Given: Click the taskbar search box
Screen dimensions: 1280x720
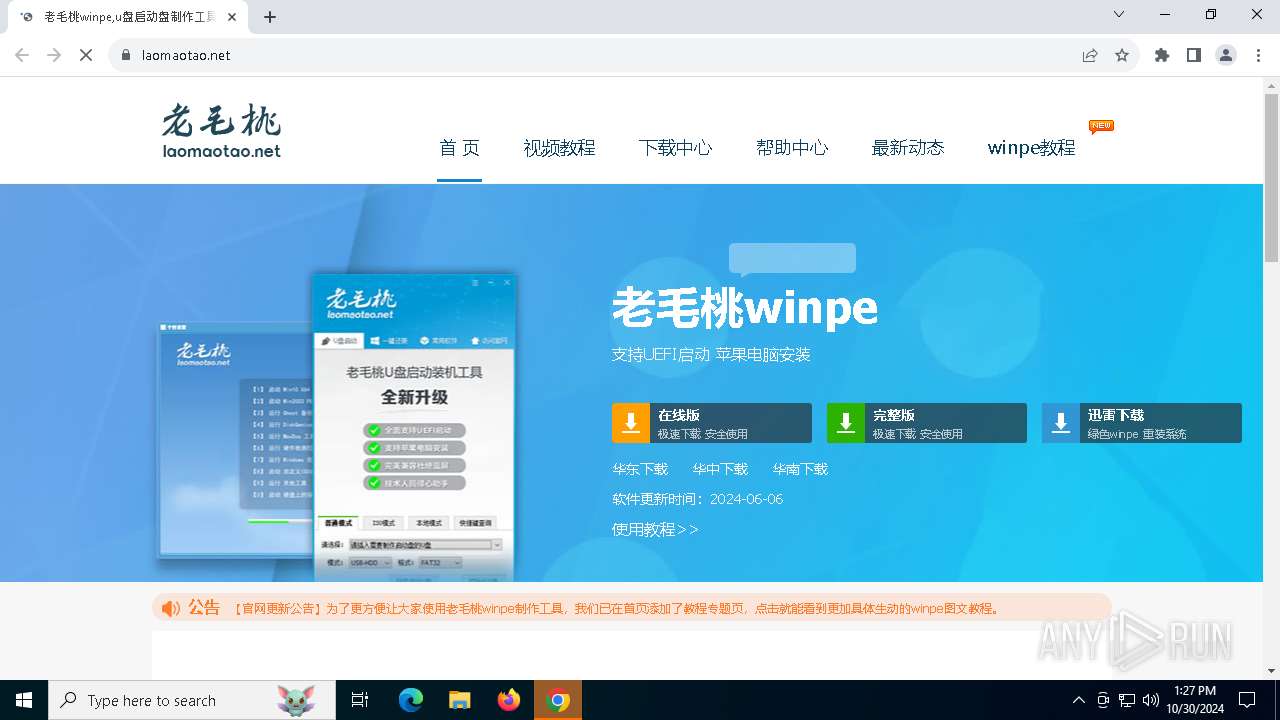Looking at the screenshot, I should [x=192, y=700].
